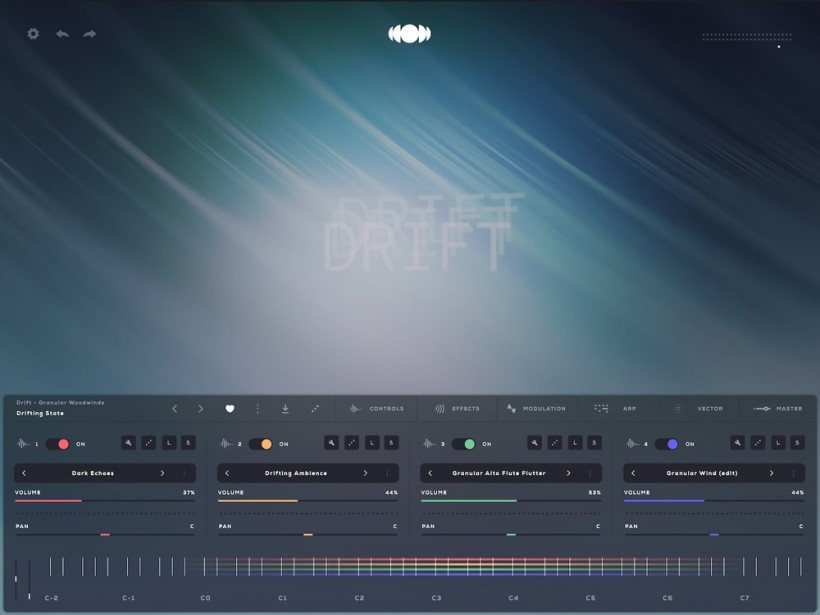The image size is (820, 615).
Task: Turn off layer 1 red switch
Action: [x=58, y=444]
